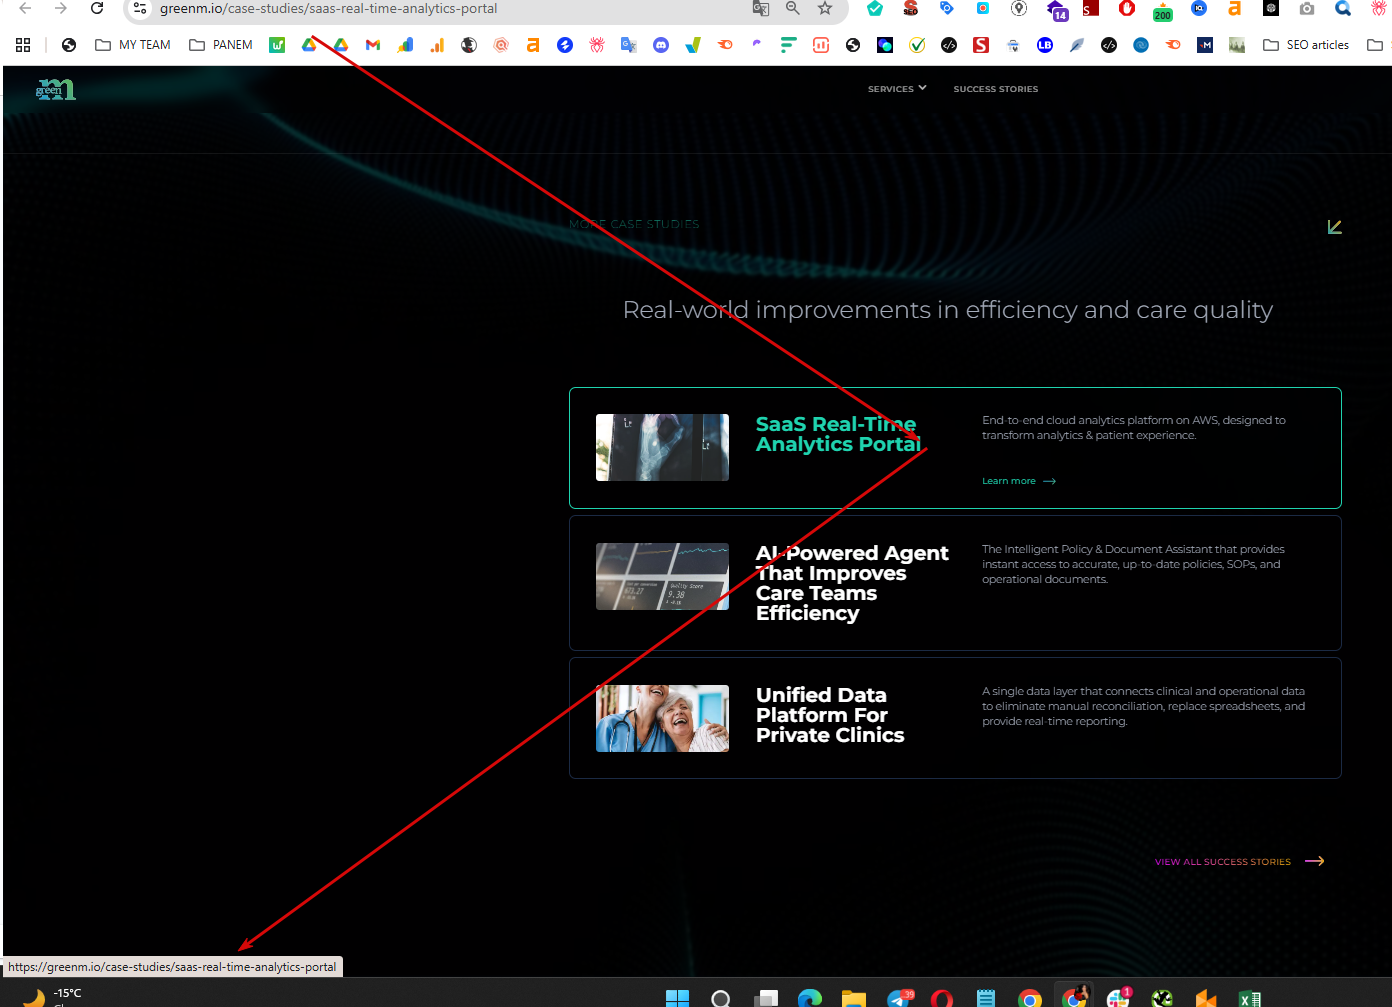Open the red S bookmark icon
1392x1007 pixels.
[x=981, y=45]
